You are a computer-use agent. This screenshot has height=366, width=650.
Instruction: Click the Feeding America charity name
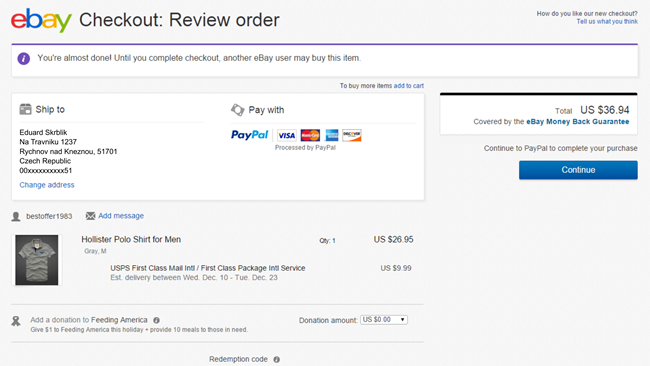[x=119, y=320]
